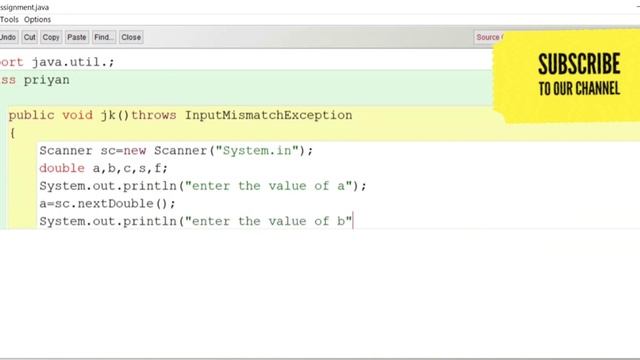Click the class name 'priyan'
640x360 pixels.
click(47, 80)
